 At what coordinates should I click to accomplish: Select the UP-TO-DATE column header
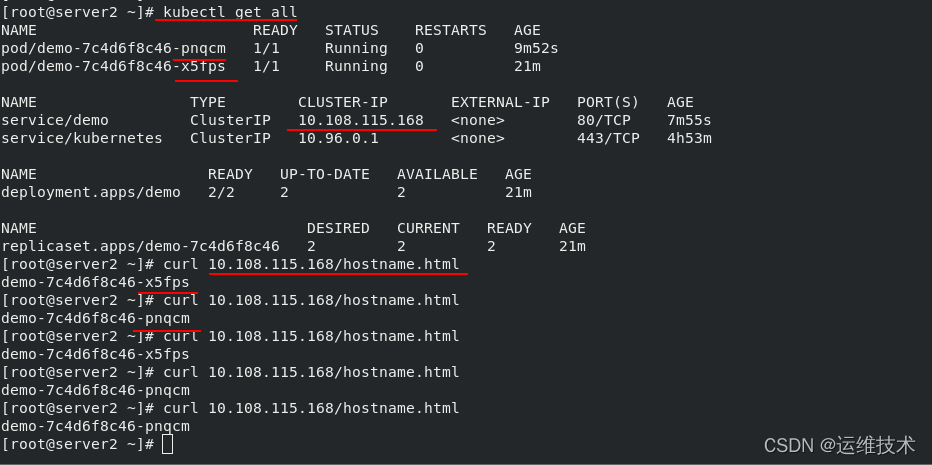click(325, 174)
